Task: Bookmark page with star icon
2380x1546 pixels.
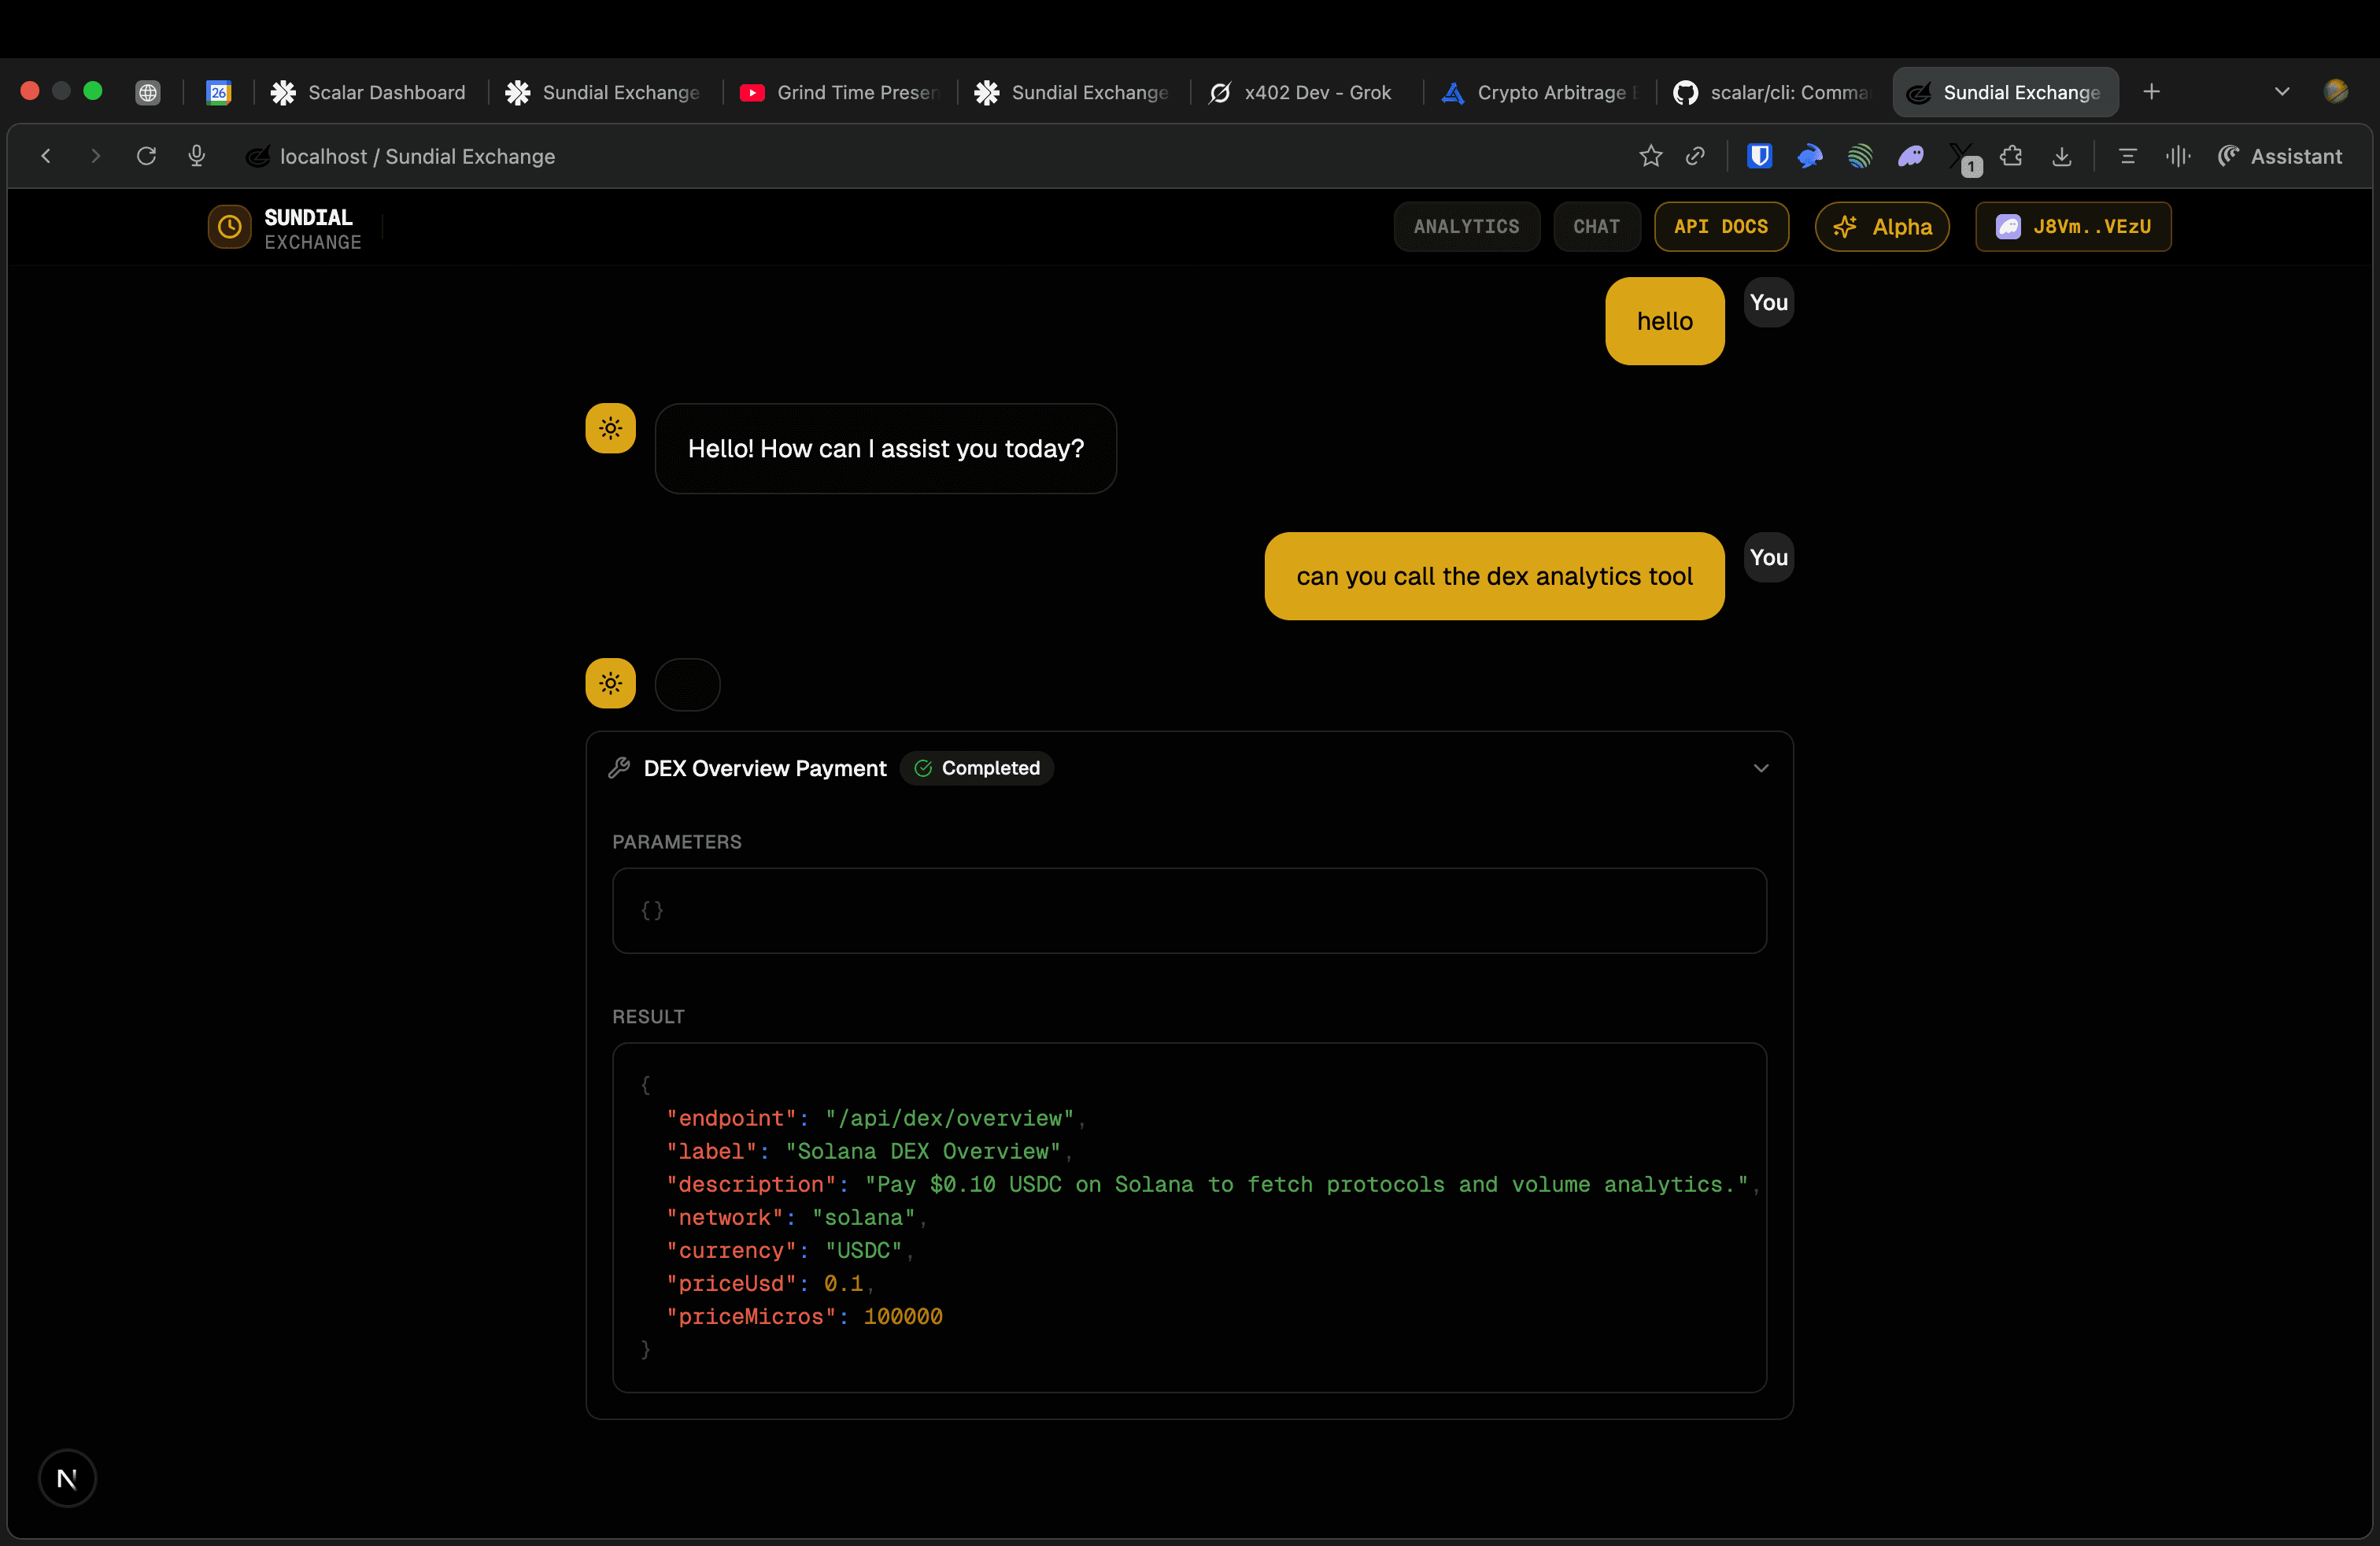Action: click(1650, 156)
